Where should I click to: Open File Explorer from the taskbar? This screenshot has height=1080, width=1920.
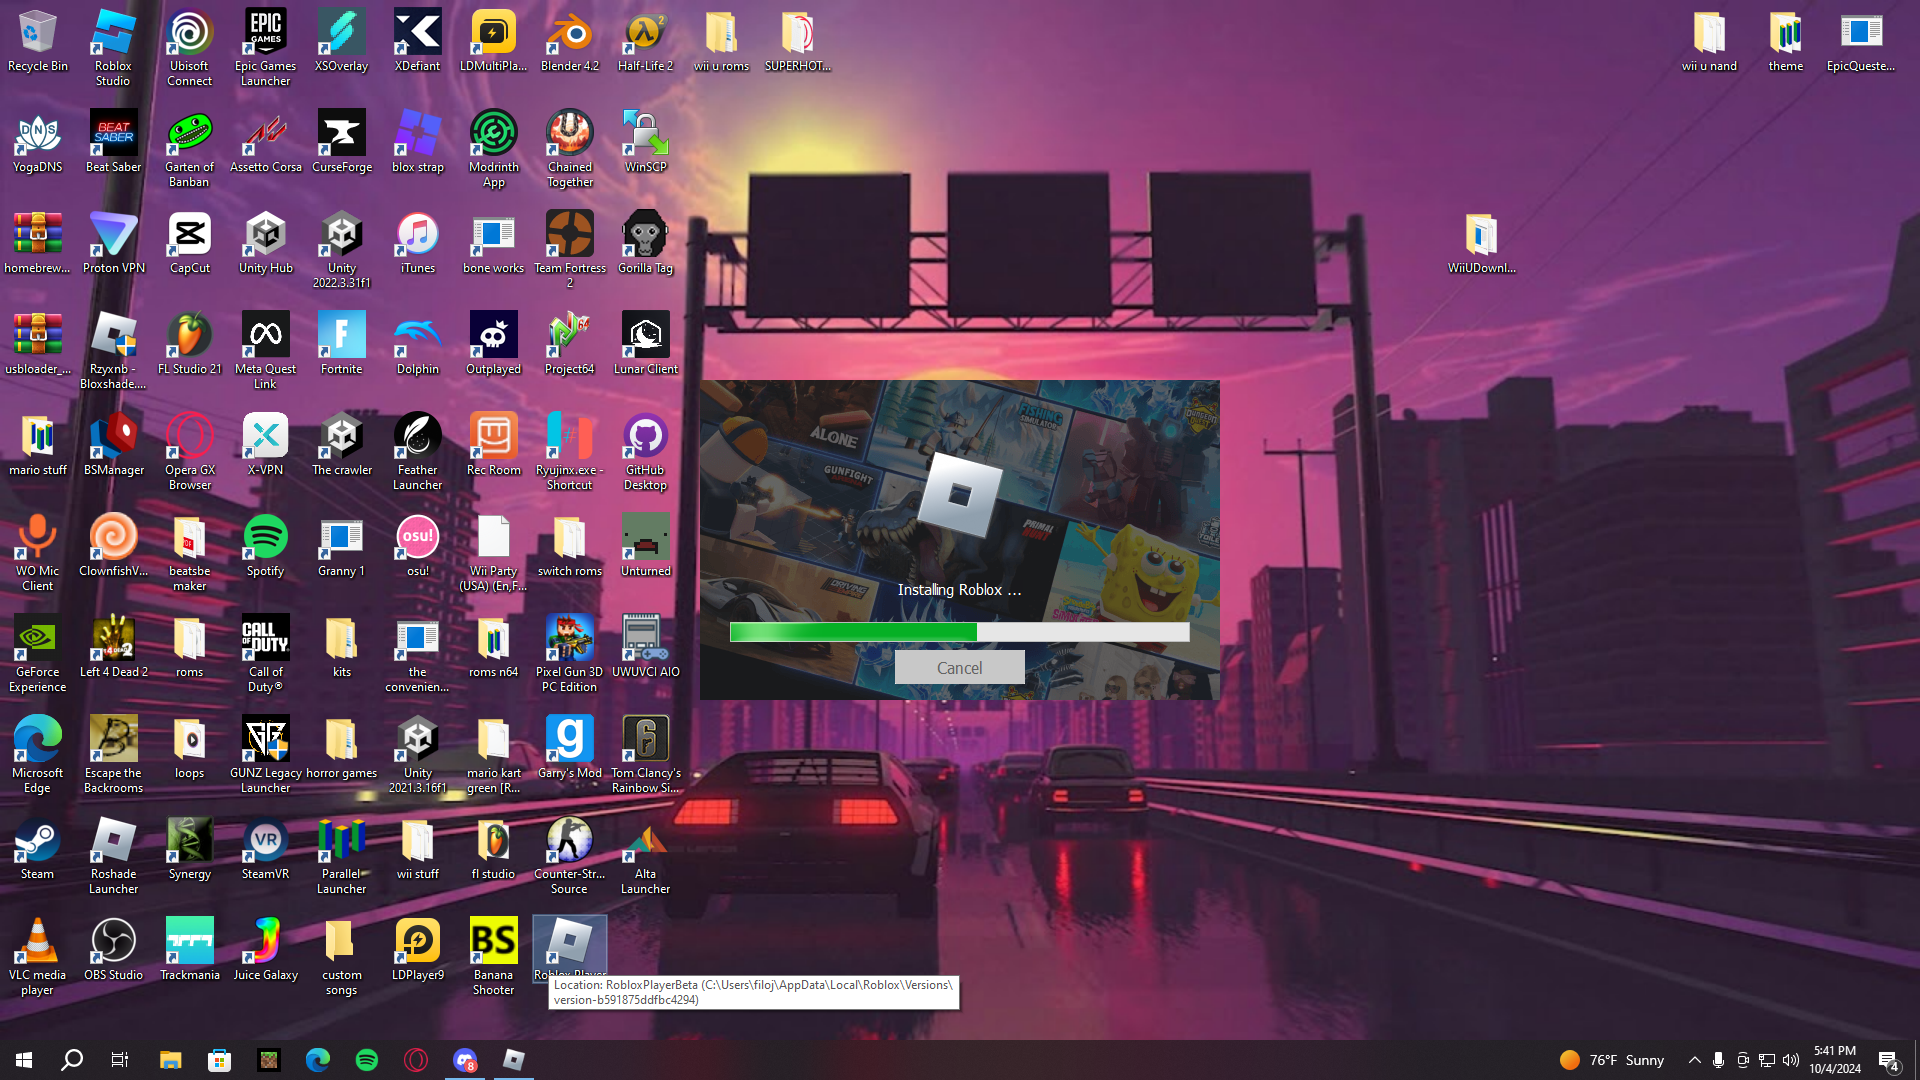click(x=170, y=1060)
